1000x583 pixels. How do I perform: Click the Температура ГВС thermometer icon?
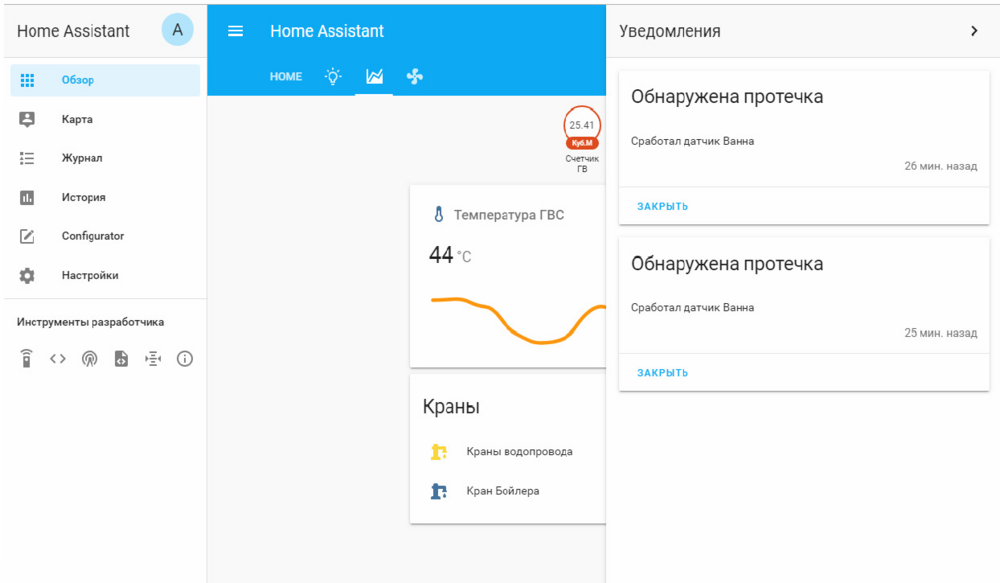pyautogui.click(x=439, y=214)
